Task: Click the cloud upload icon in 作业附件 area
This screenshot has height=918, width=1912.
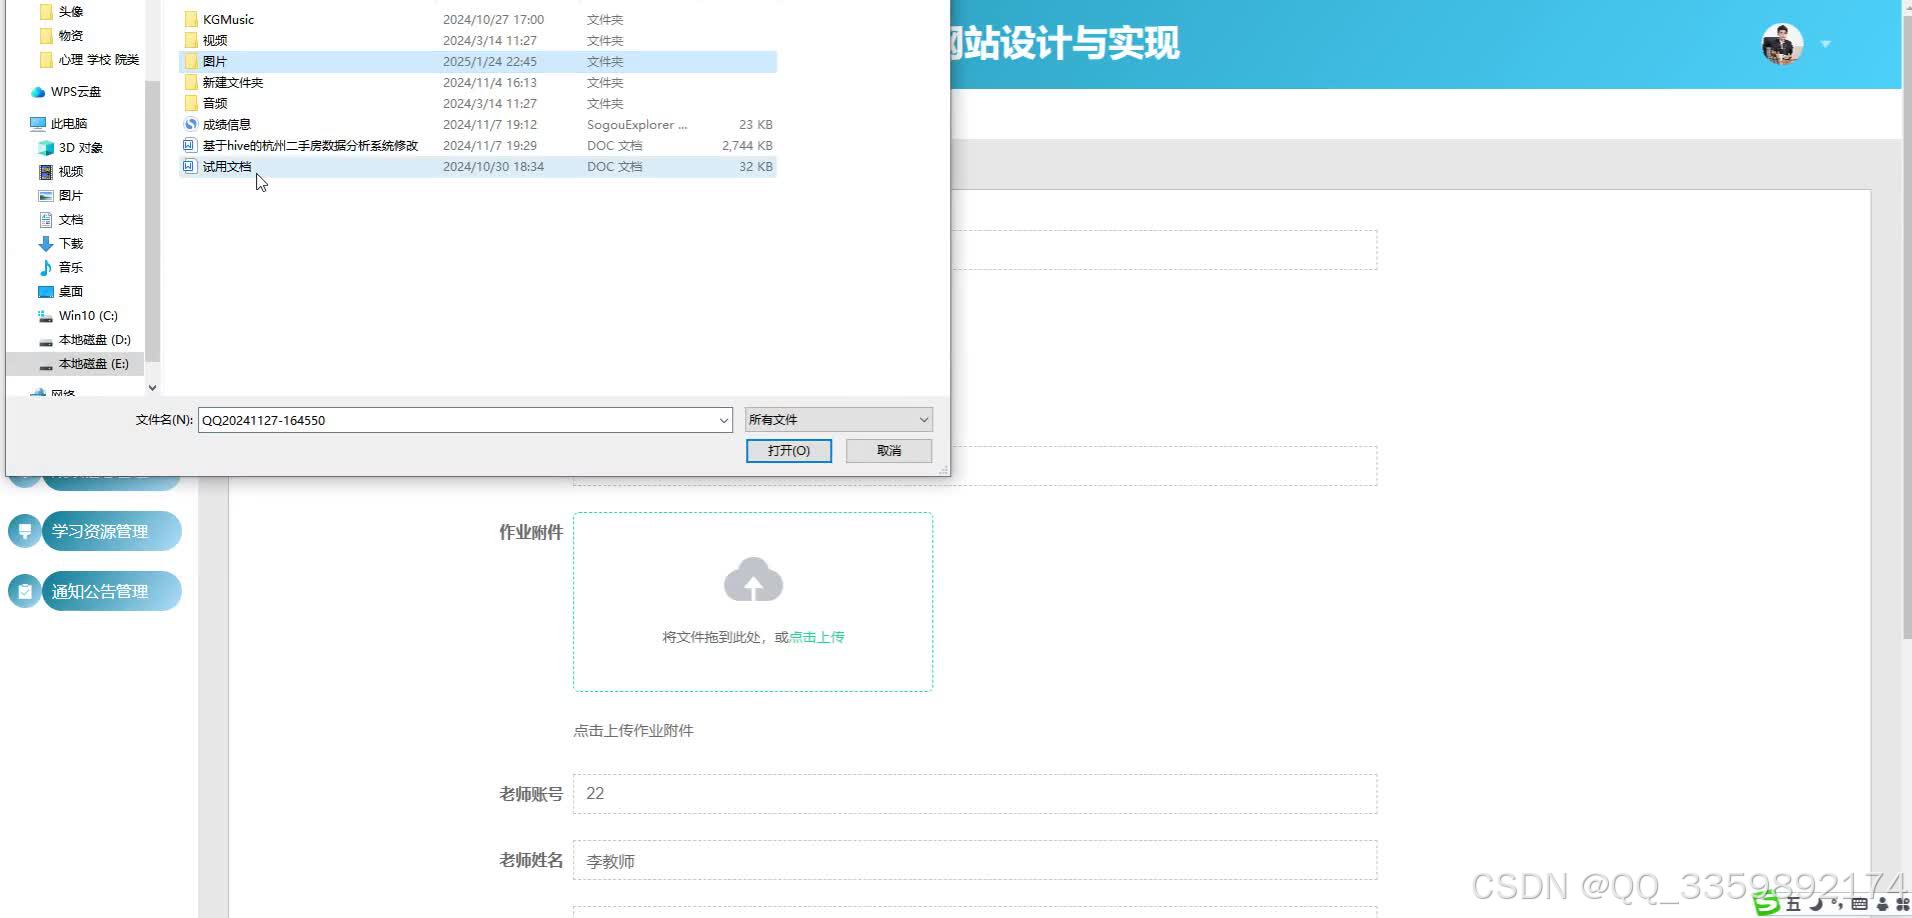Action: [753, 578]
